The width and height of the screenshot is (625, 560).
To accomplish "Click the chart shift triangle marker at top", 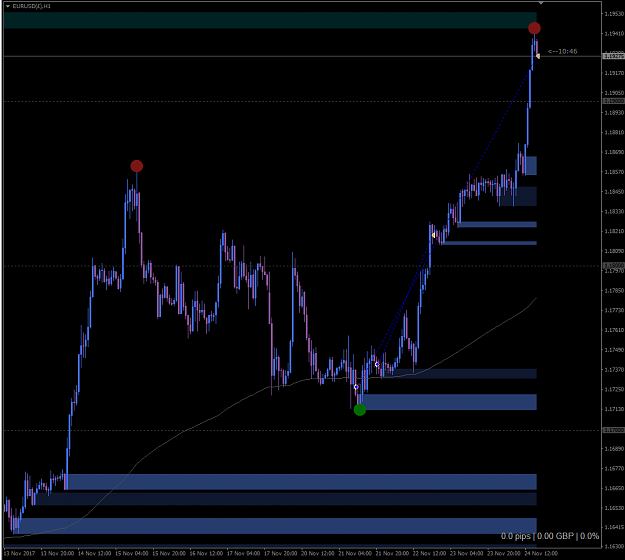I will coord(541,3).
